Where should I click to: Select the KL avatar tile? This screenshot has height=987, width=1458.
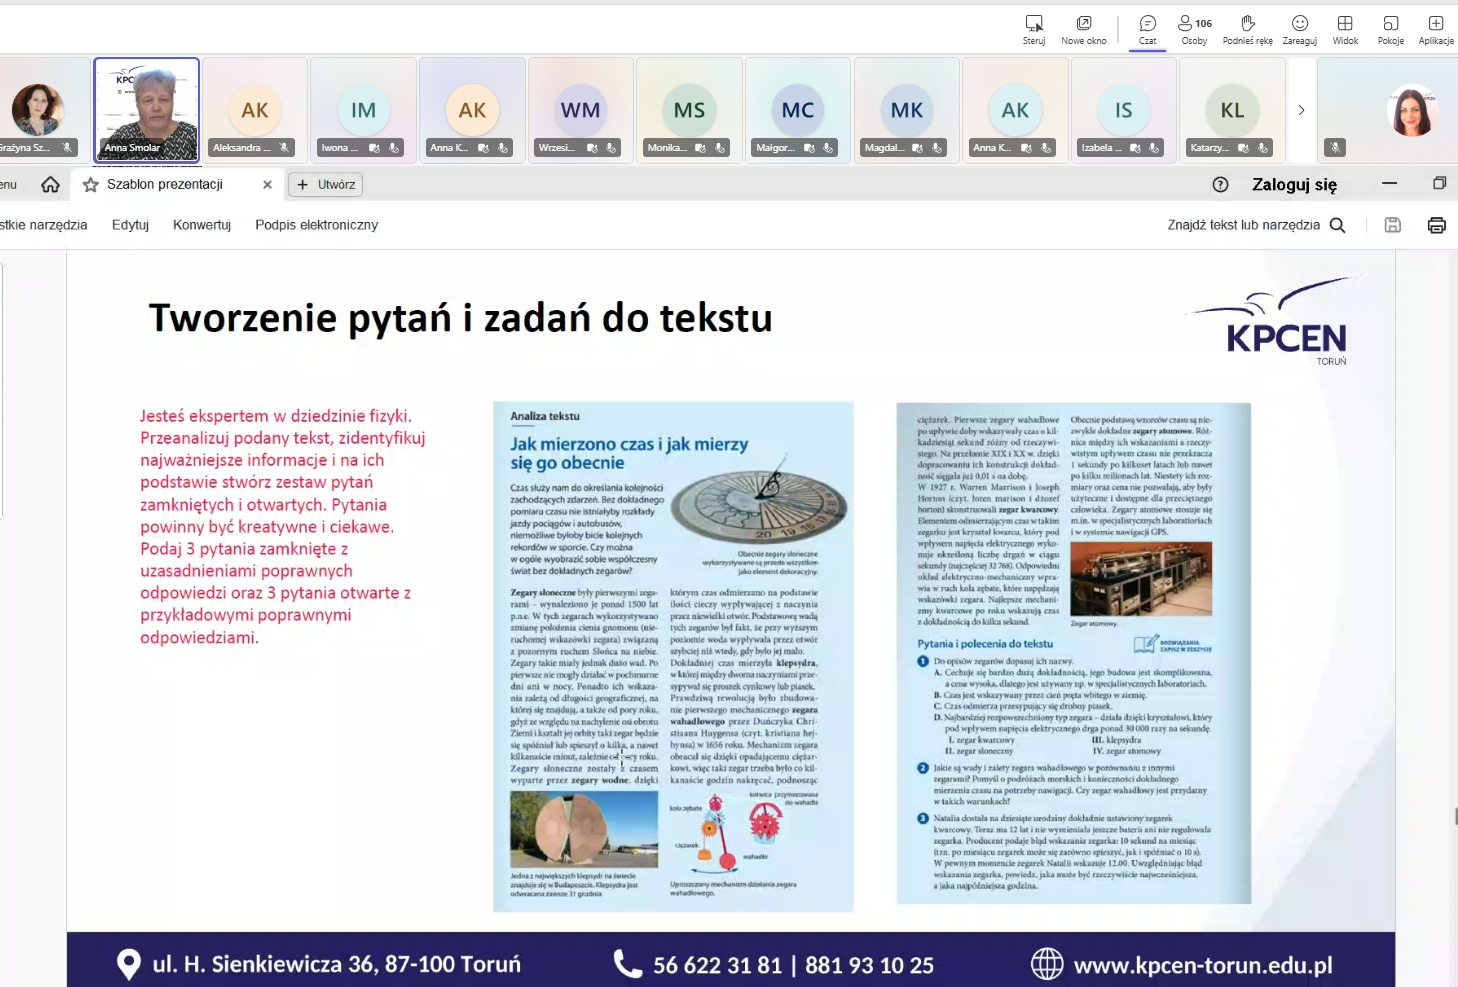[1233, 110]
